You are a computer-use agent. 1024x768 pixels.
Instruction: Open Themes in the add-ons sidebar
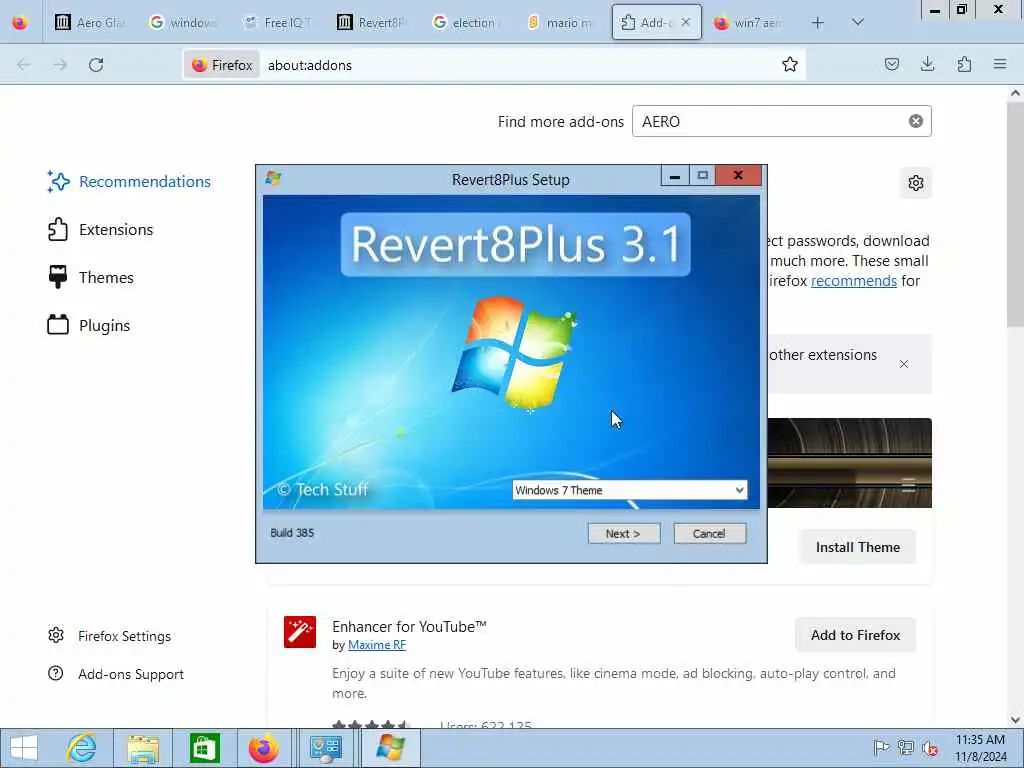pyautogui.click(x=91, y=278)
